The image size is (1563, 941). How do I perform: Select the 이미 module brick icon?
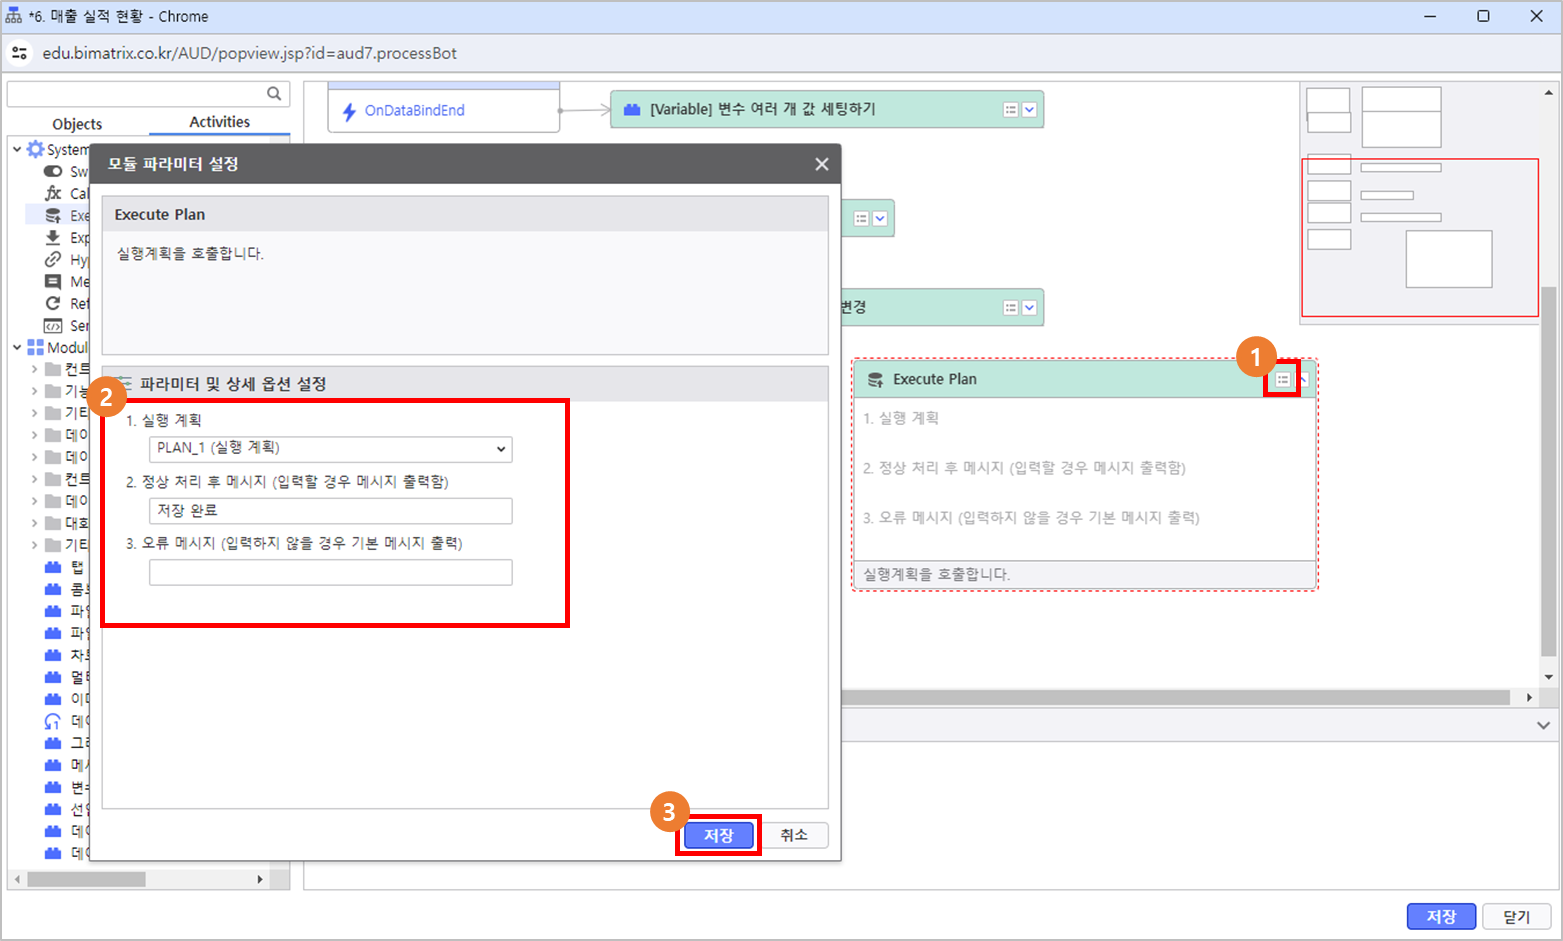coord(53,699)
